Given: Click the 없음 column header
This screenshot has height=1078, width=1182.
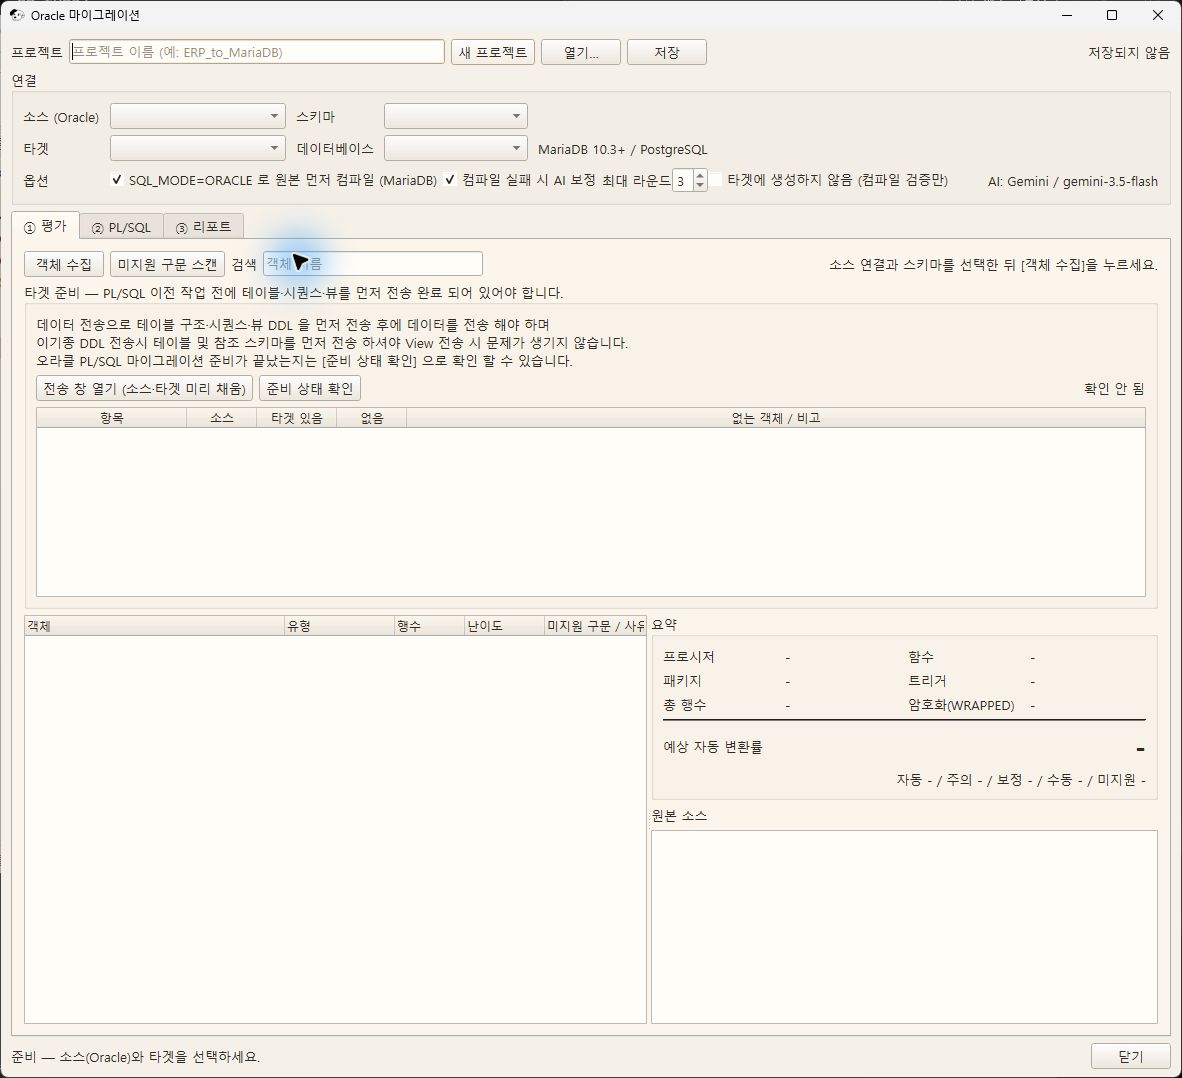Looking at the screenshot, I should (x=372, y=418).
